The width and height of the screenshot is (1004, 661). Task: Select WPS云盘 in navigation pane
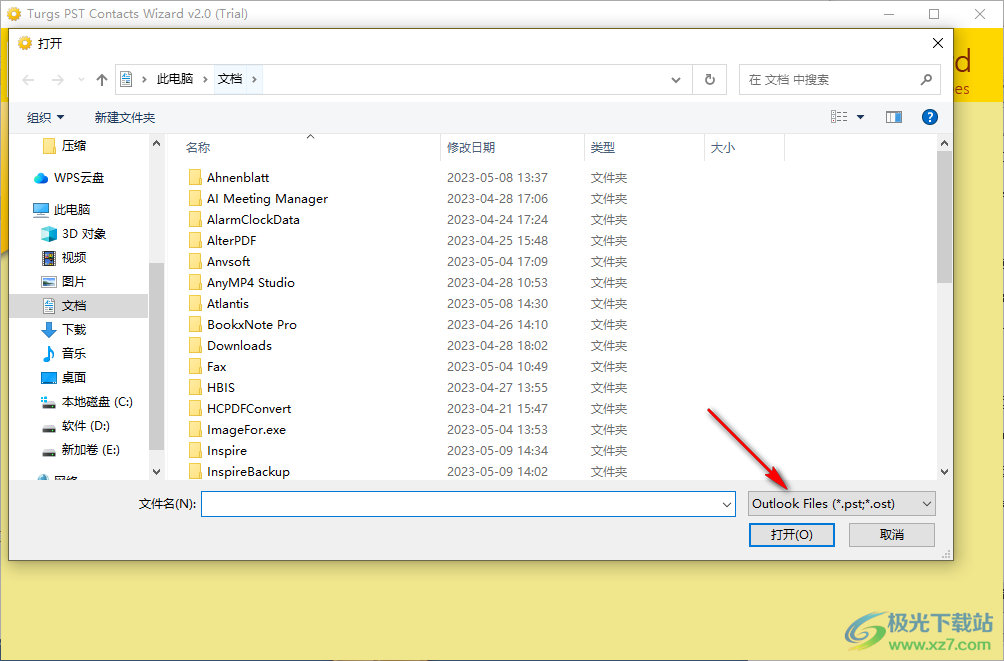pos(69,177)
